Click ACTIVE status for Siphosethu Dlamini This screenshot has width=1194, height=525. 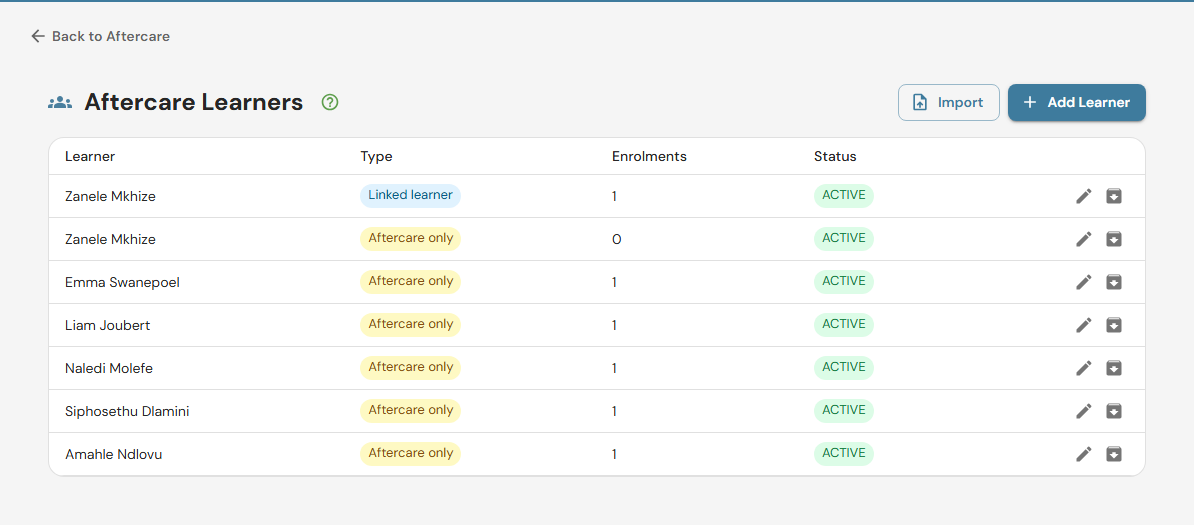pyautogui.click(x=844, y=410)
